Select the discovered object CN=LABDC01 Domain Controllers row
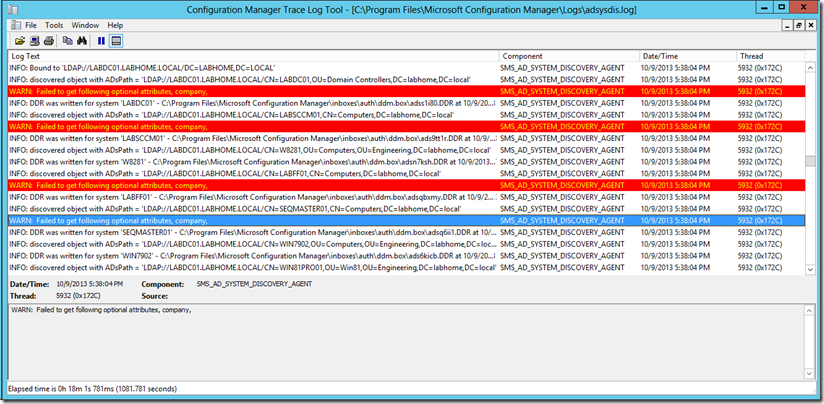Screen dimensions: 824x404 (x=406, y=79)
